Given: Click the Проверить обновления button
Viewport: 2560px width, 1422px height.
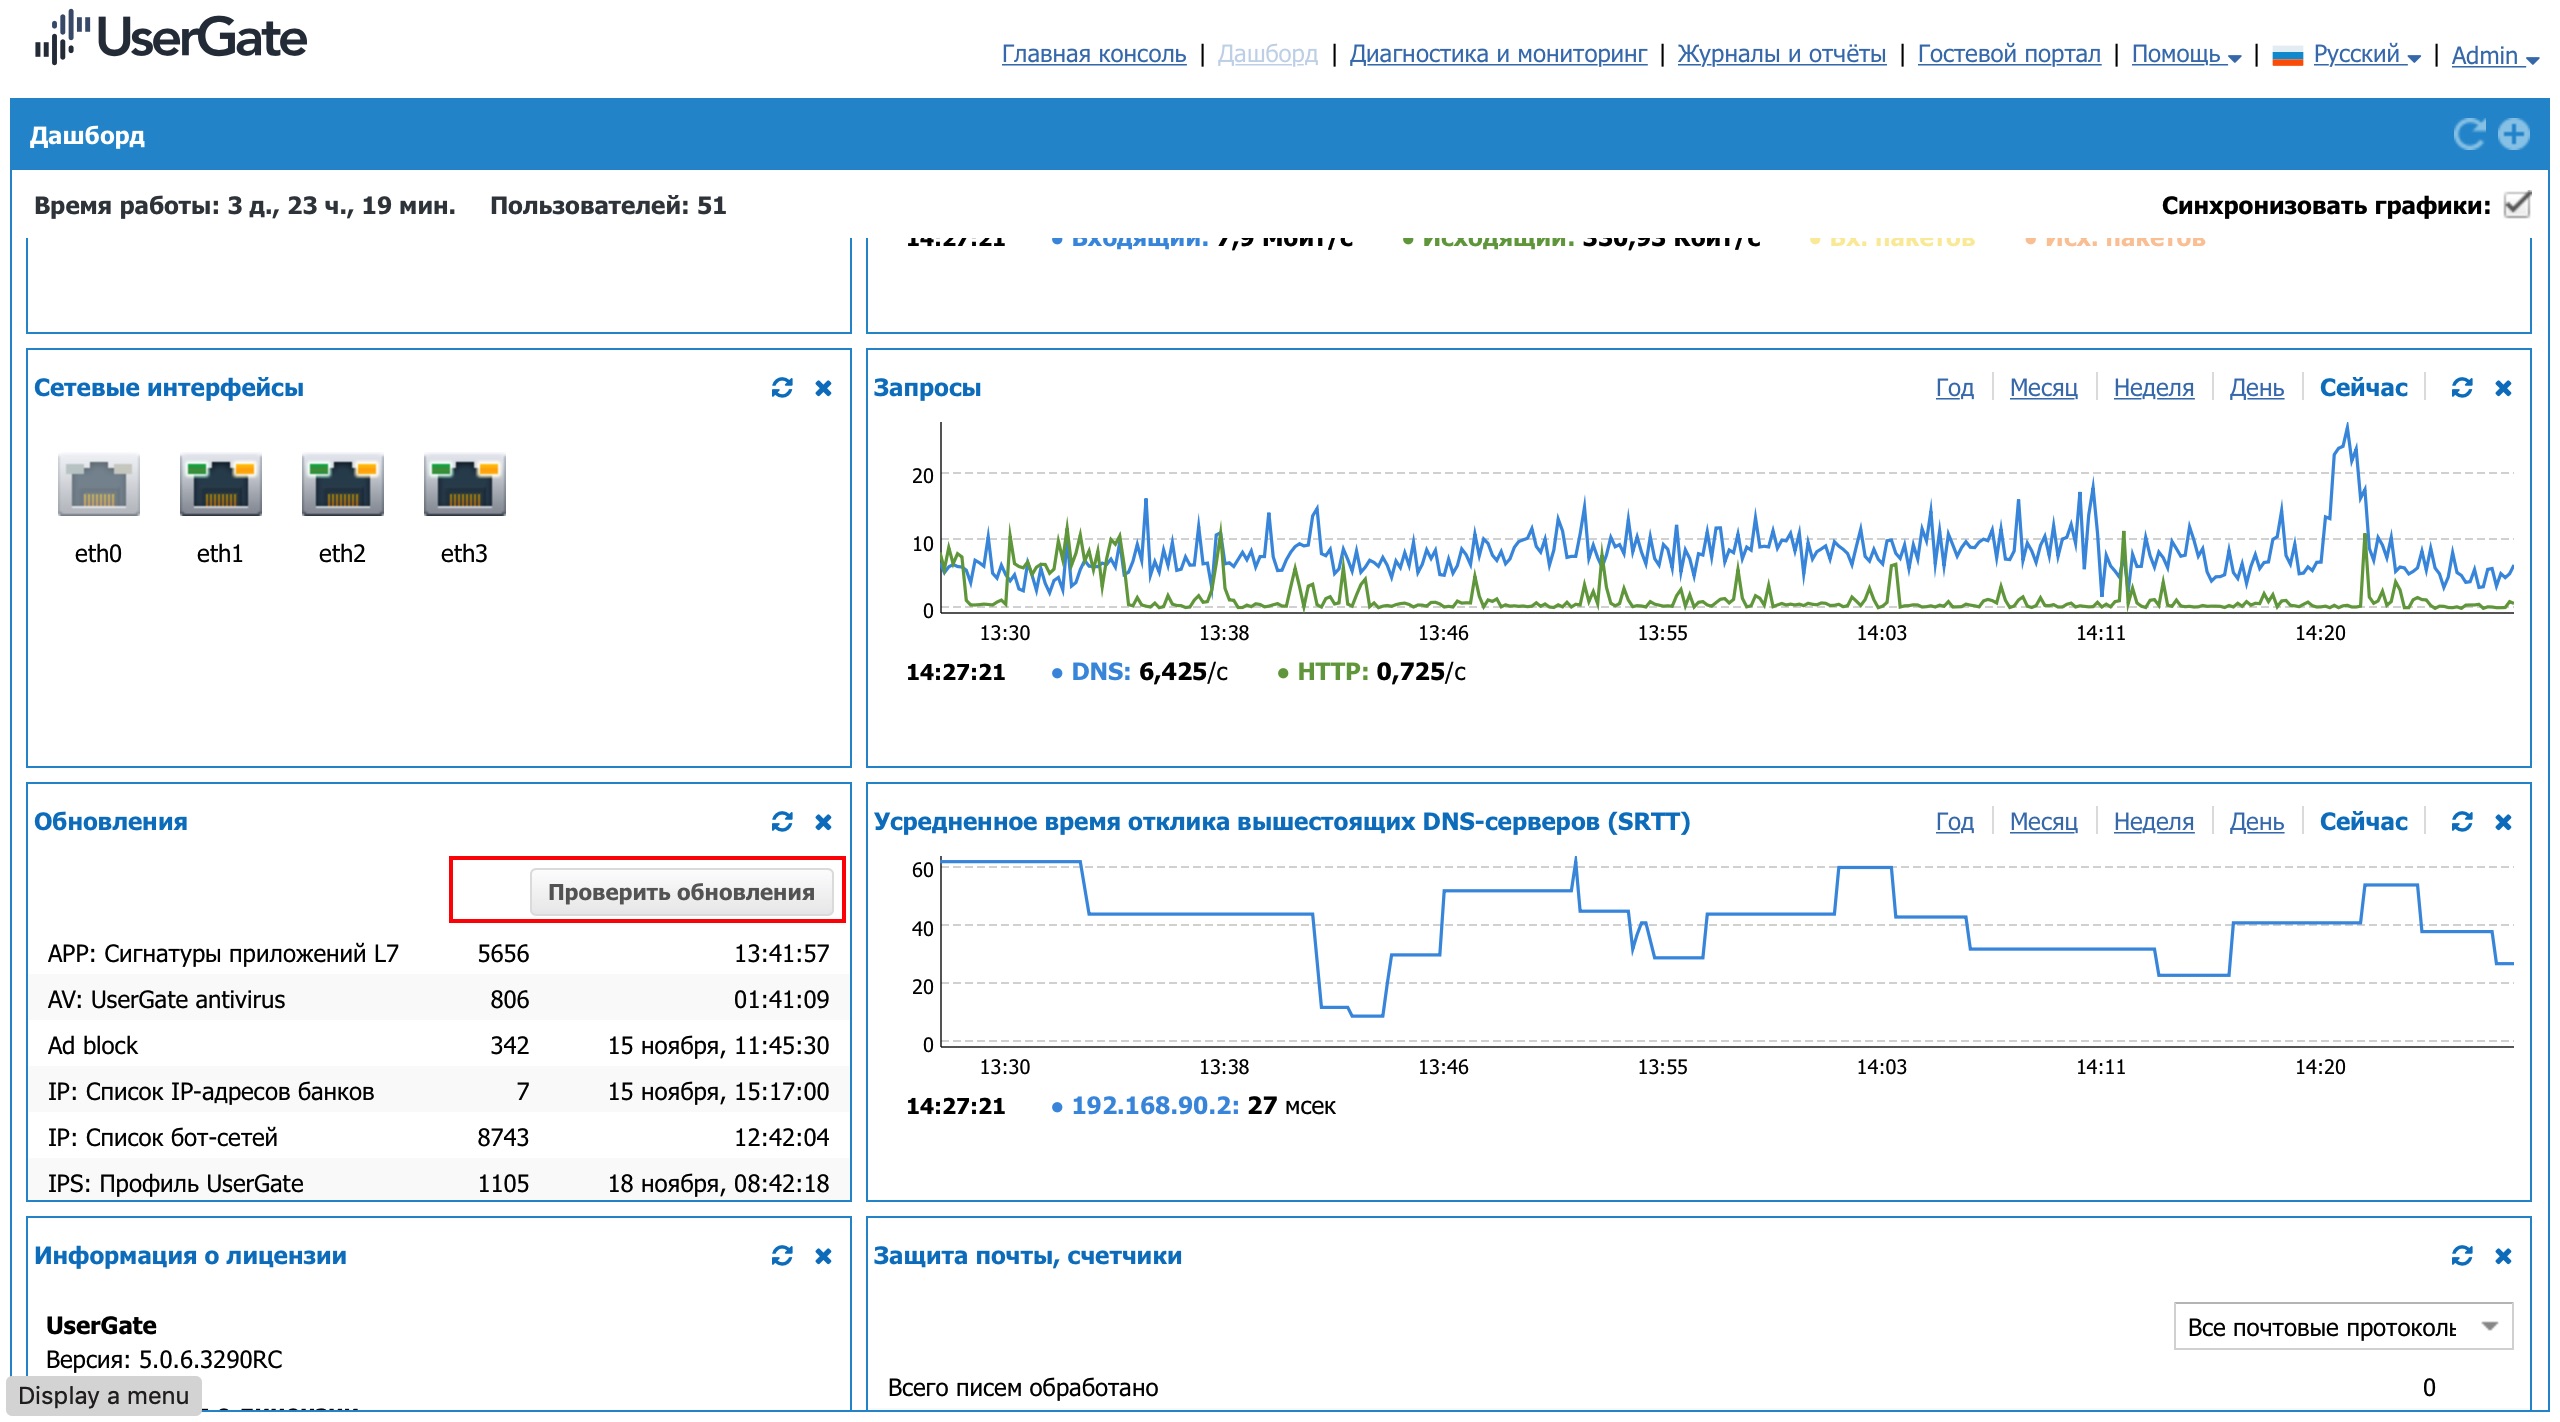Looking at the screenshot, I should click(681, 892).
